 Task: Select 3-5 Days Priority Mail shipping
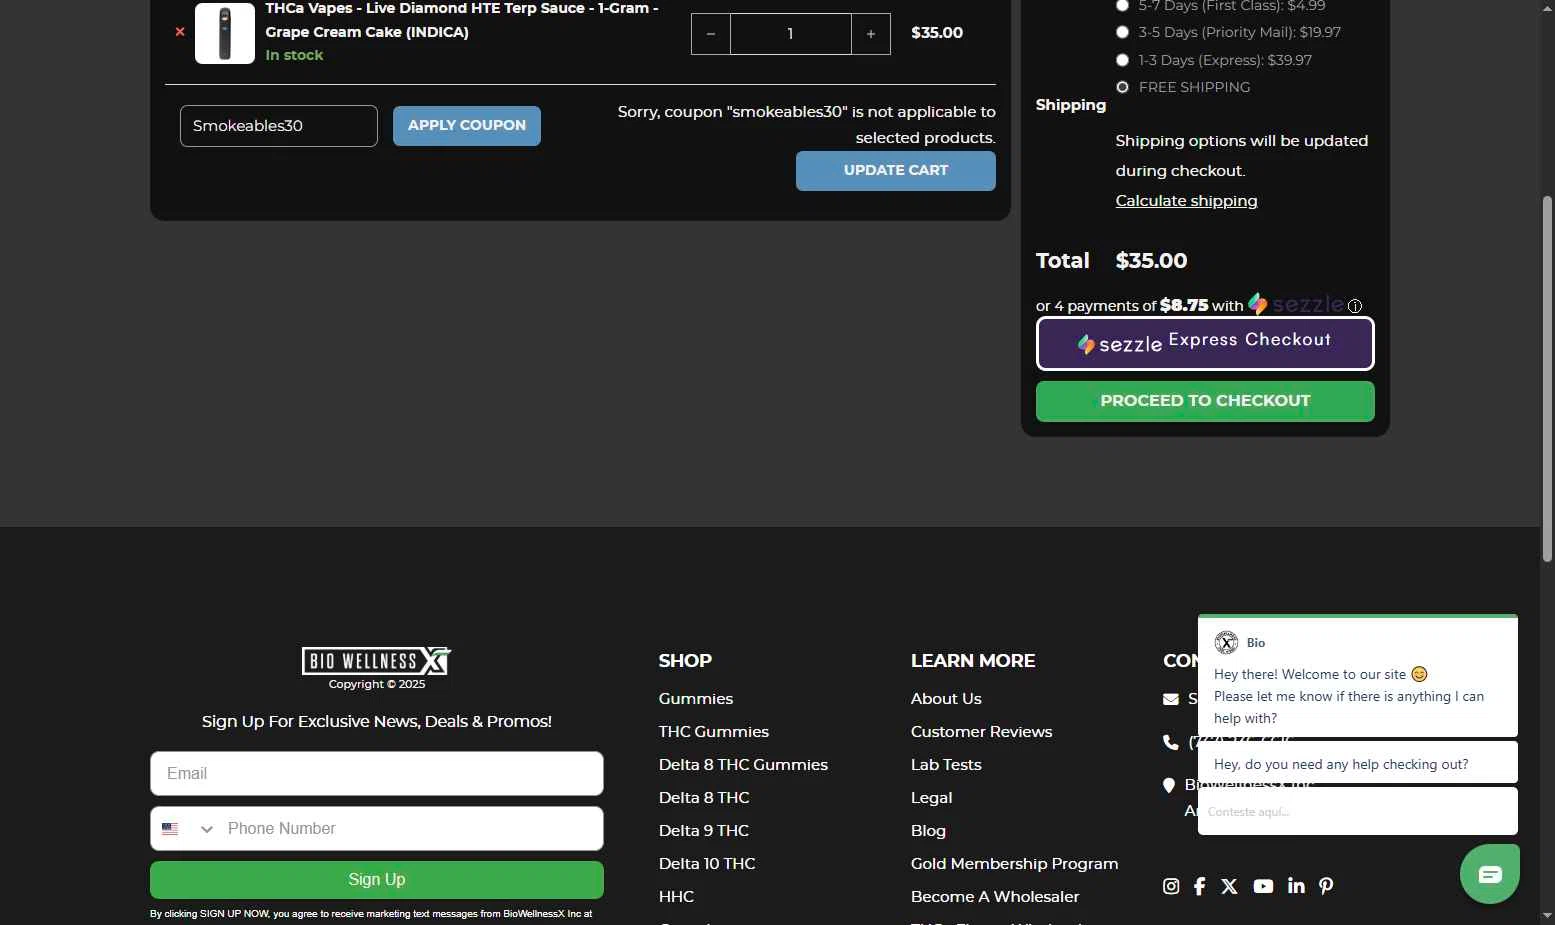click(1122, 32)
